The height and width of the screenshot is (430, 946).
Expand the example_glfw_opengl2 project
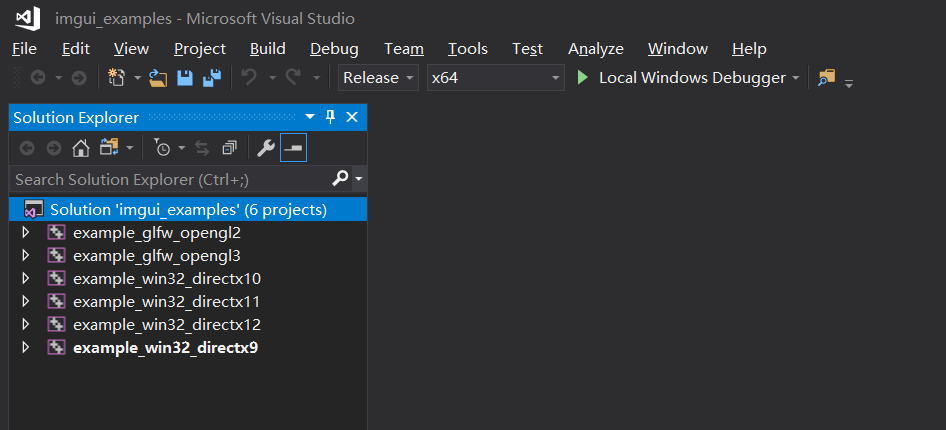coord(25,232)
